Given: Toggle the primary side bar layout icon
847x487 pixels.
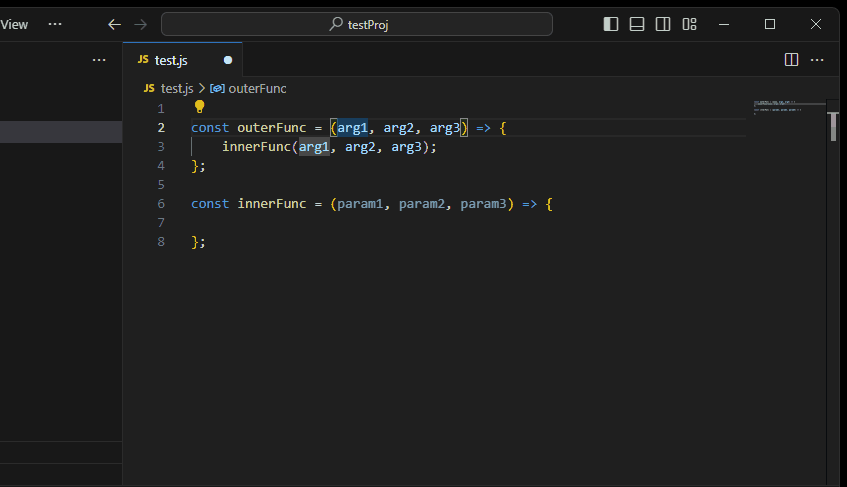Looking at the screenshot, I should click(x=610, y=24).
